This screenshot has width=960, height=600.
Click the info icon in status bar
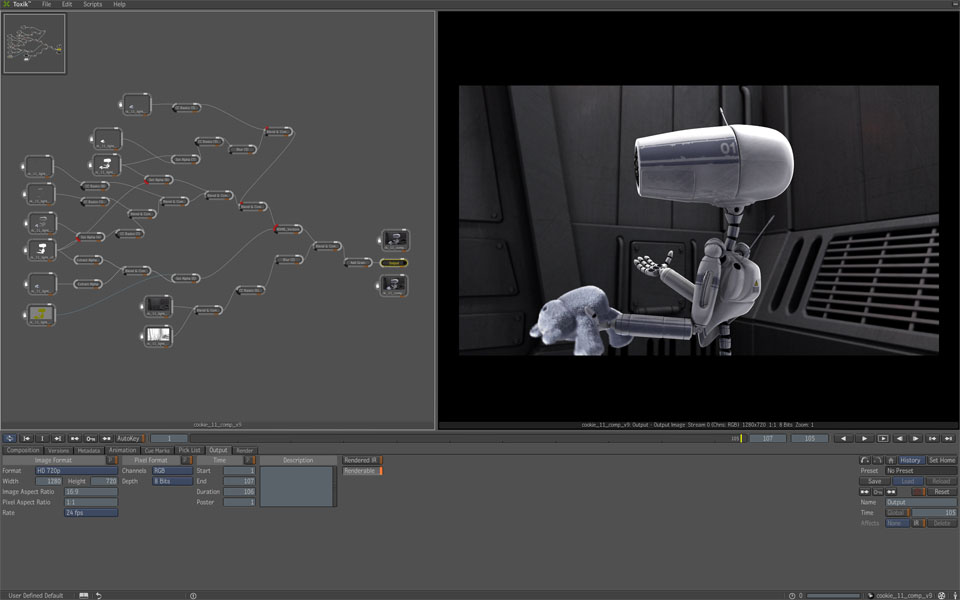pyautogui.click(x=193, y=595)
